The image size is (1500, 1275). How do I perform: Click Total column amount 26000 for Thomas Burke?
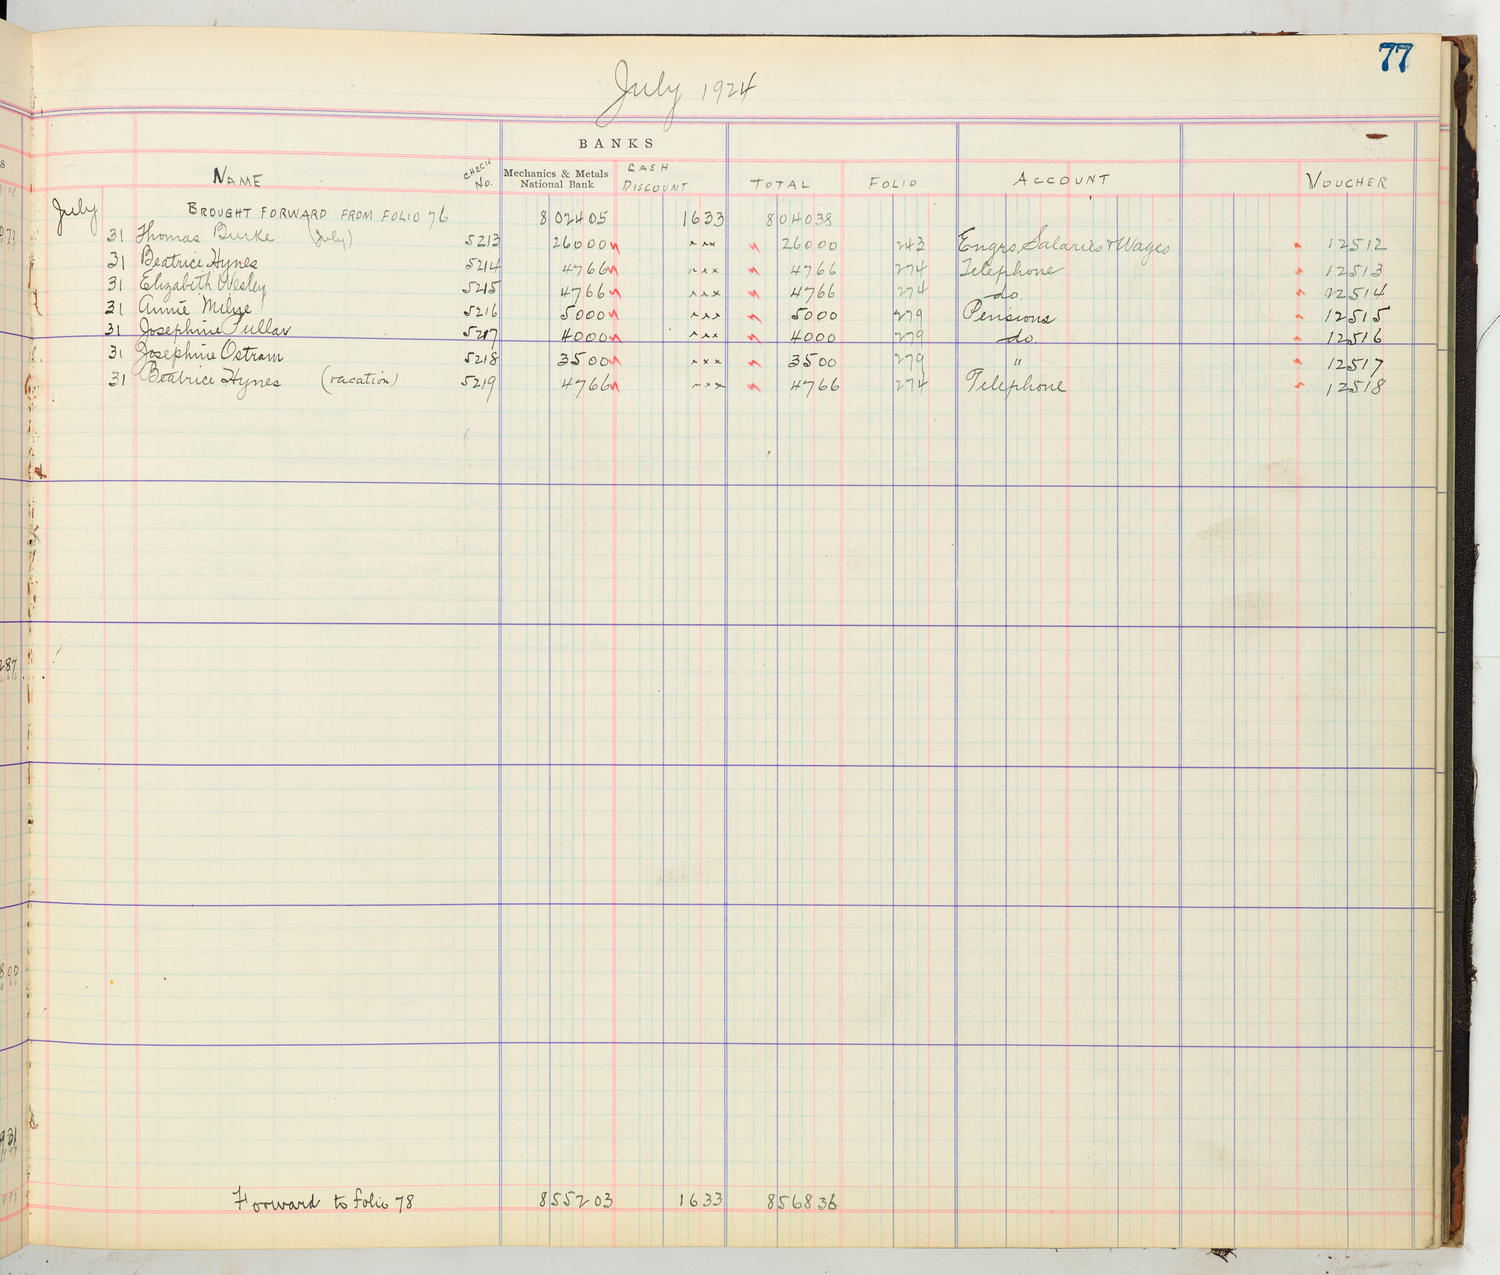click(809, 244)
